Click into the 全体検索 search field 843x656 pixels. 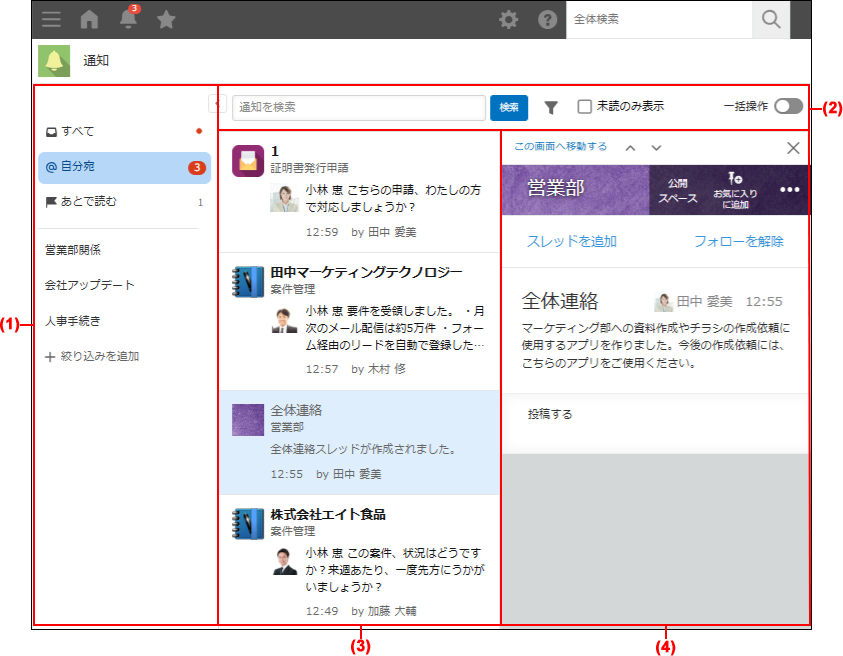point(659,19)
